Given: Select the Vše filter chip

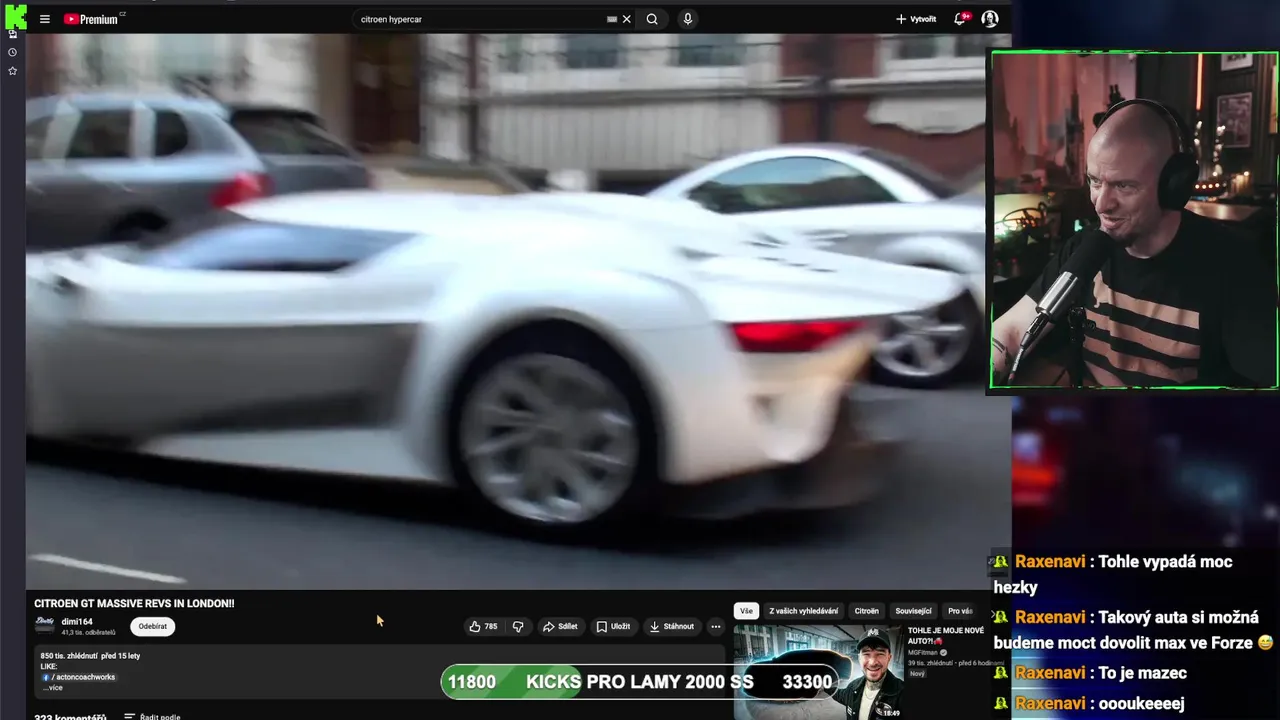Looking at the screenshot, I should (746, 611).
